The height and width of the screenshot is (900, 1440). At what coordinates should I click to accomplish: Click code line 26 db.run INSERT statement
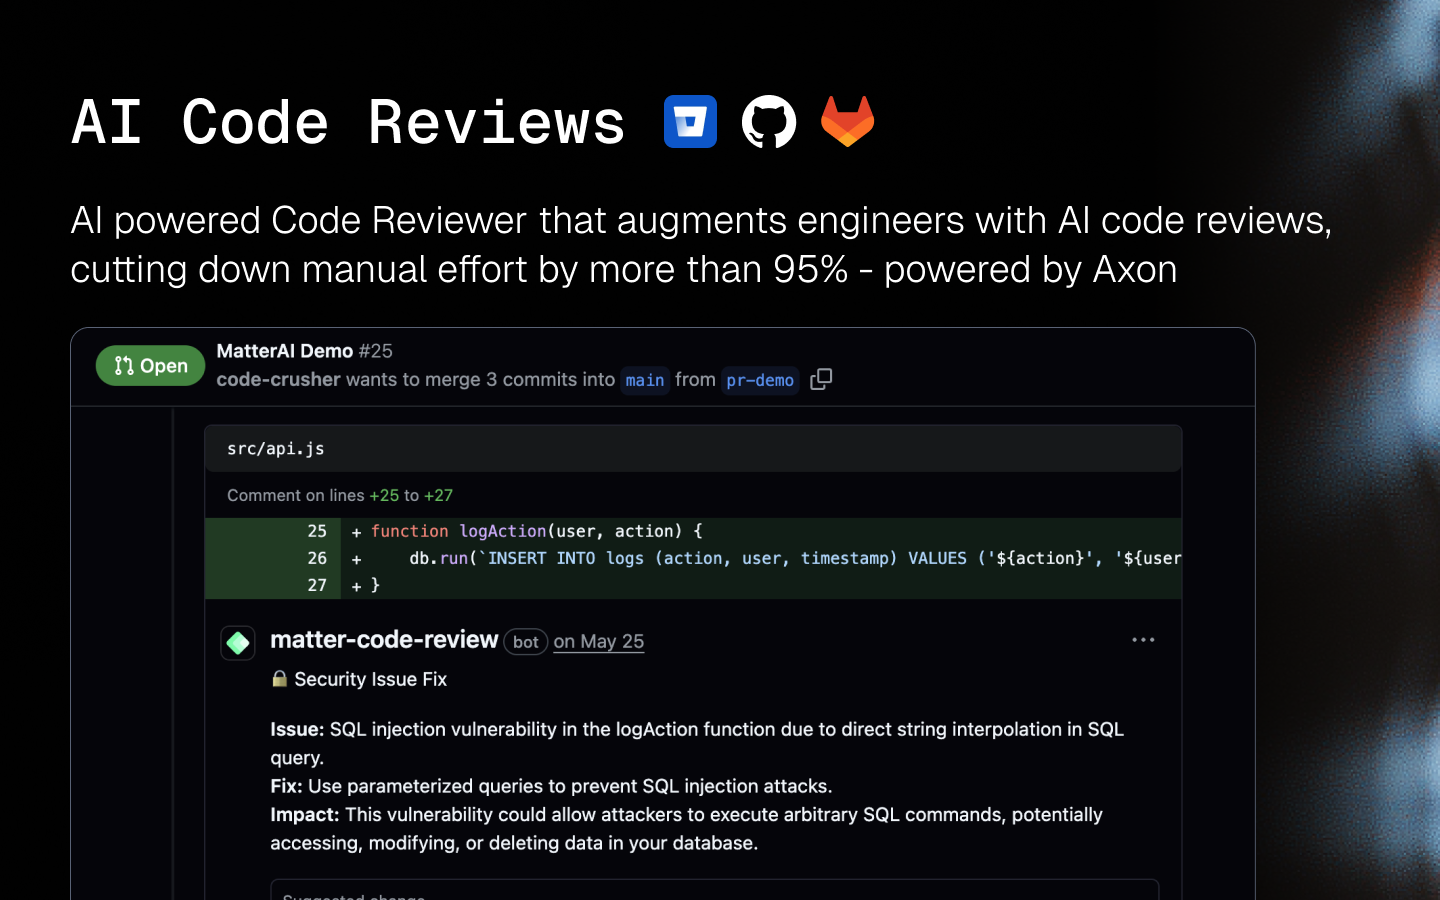click(693, 558)
